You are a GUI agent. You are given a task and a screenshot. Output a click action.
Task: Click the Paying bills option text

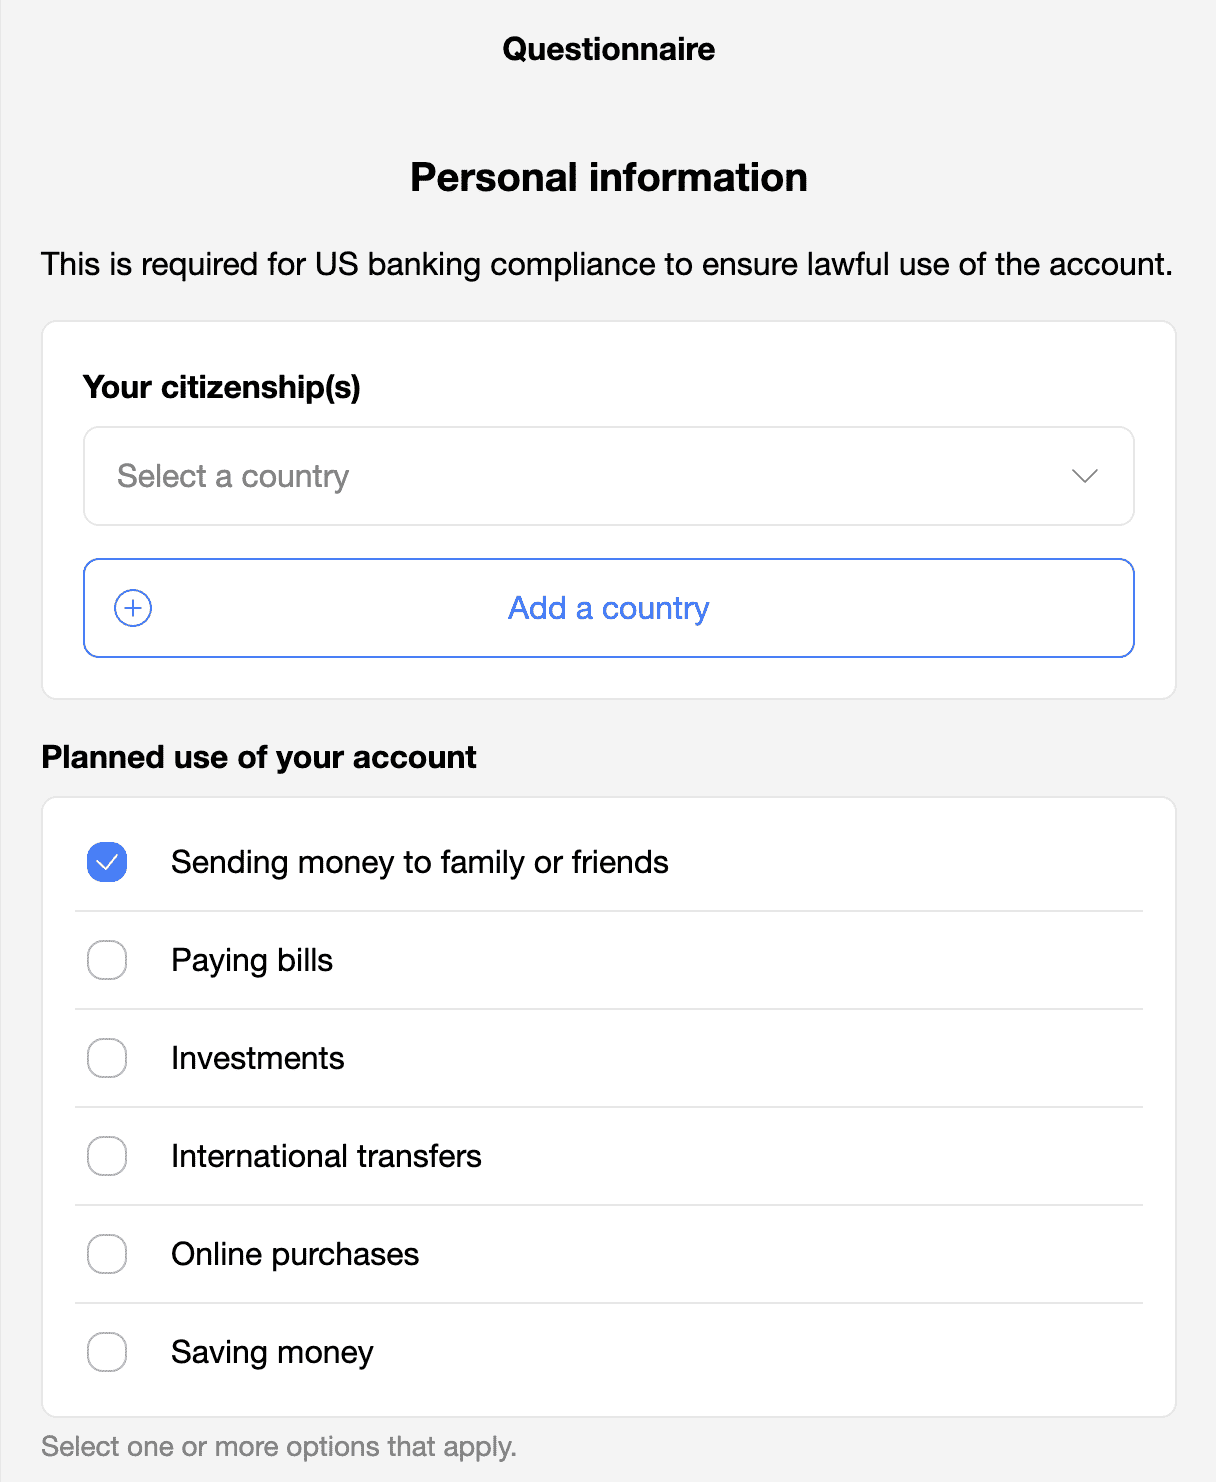pyautogui.click(x=252, y=960)
